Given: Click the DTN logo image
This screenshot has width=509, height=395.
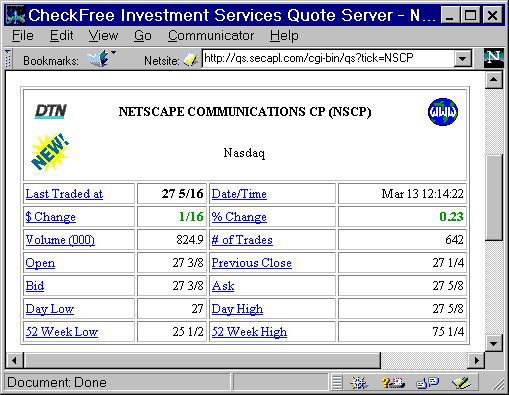Looking at the screenshot, I should [51, 111].
